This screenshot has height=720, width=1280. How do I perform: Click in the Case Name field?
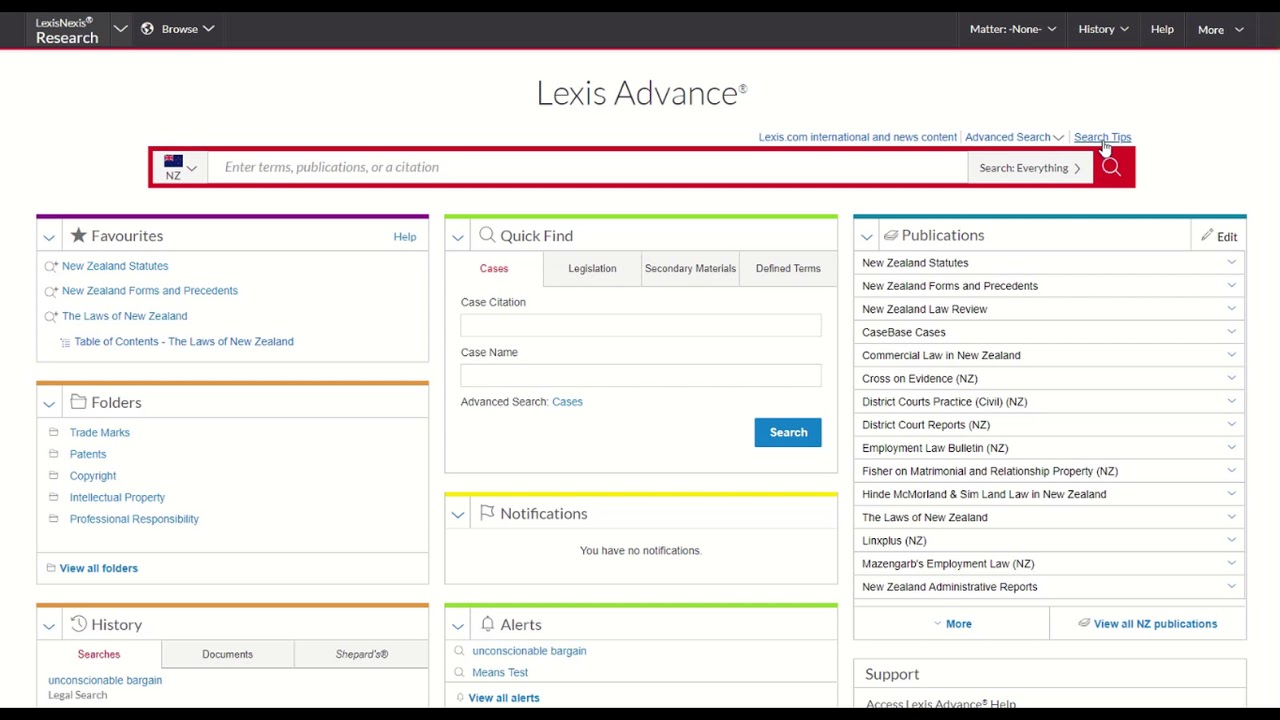pyautogui.click(x=641, y=375)
